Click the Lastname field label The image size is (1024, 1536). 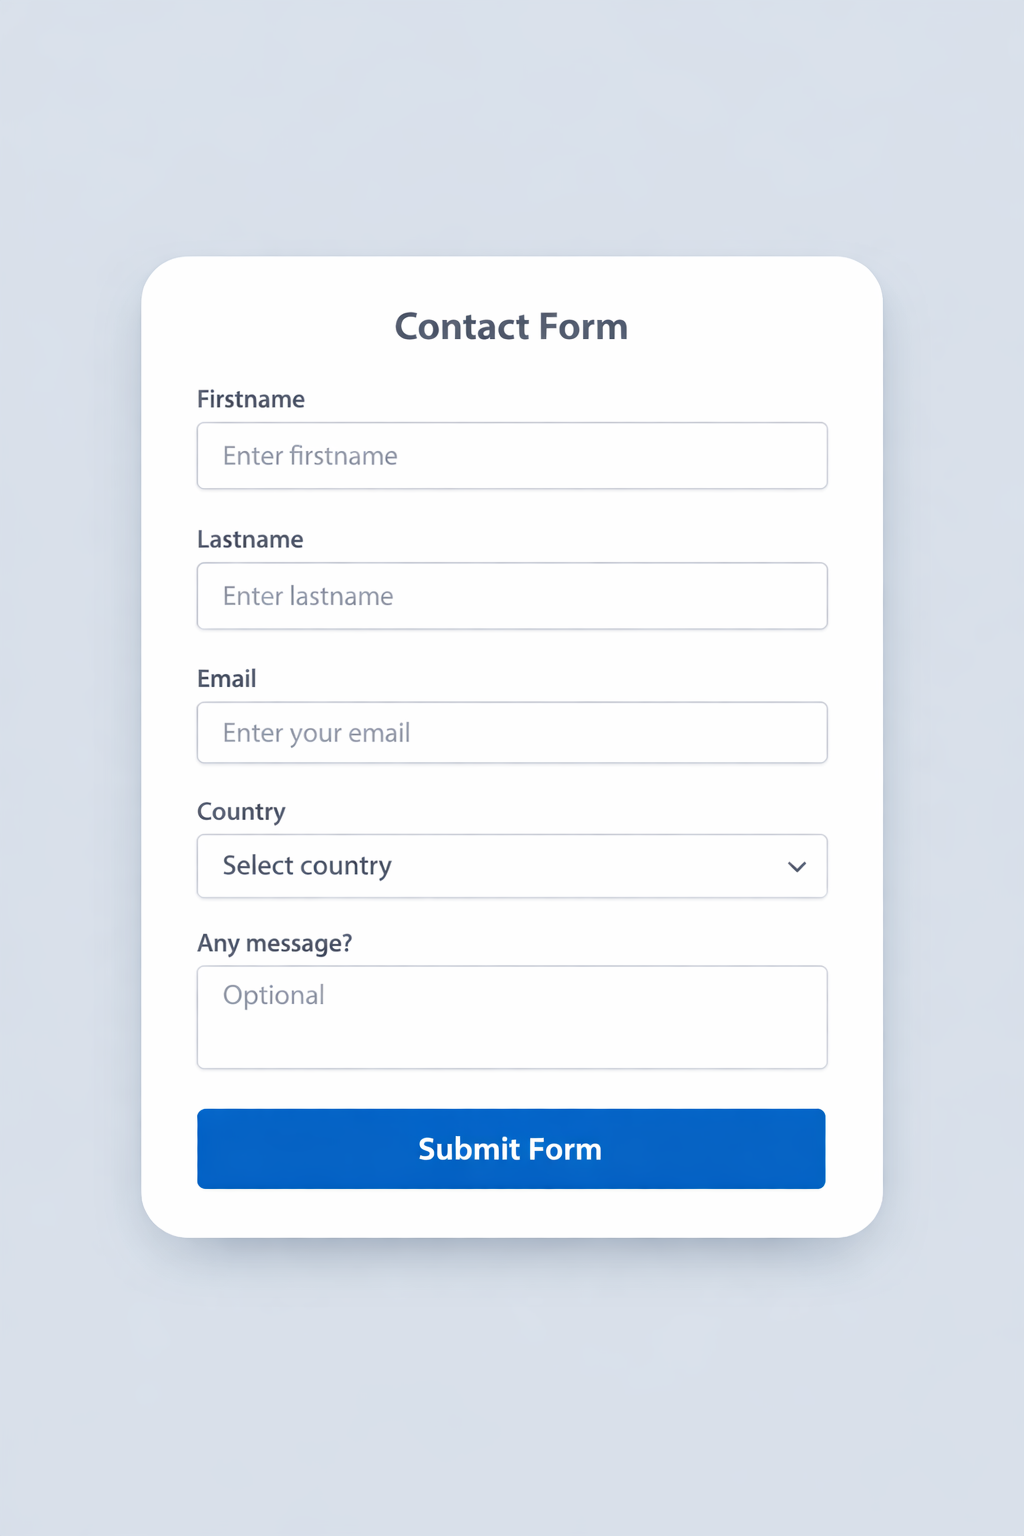(250, 540)
